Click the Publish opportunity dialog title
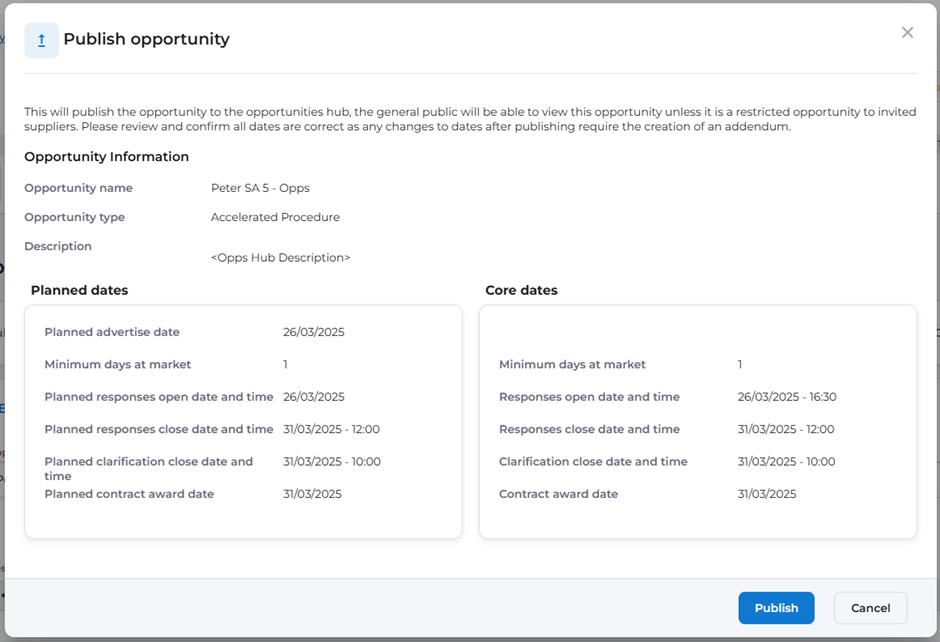 pos(146,40)
